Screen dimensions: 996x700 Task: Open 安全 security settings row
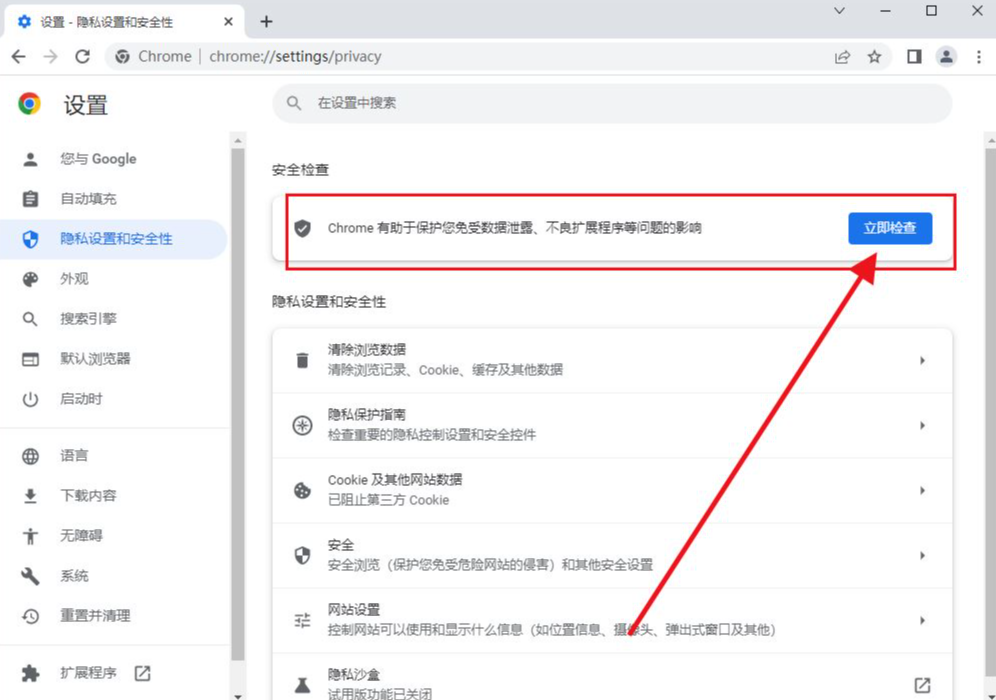pyautogui.click(x=612, y=555)
